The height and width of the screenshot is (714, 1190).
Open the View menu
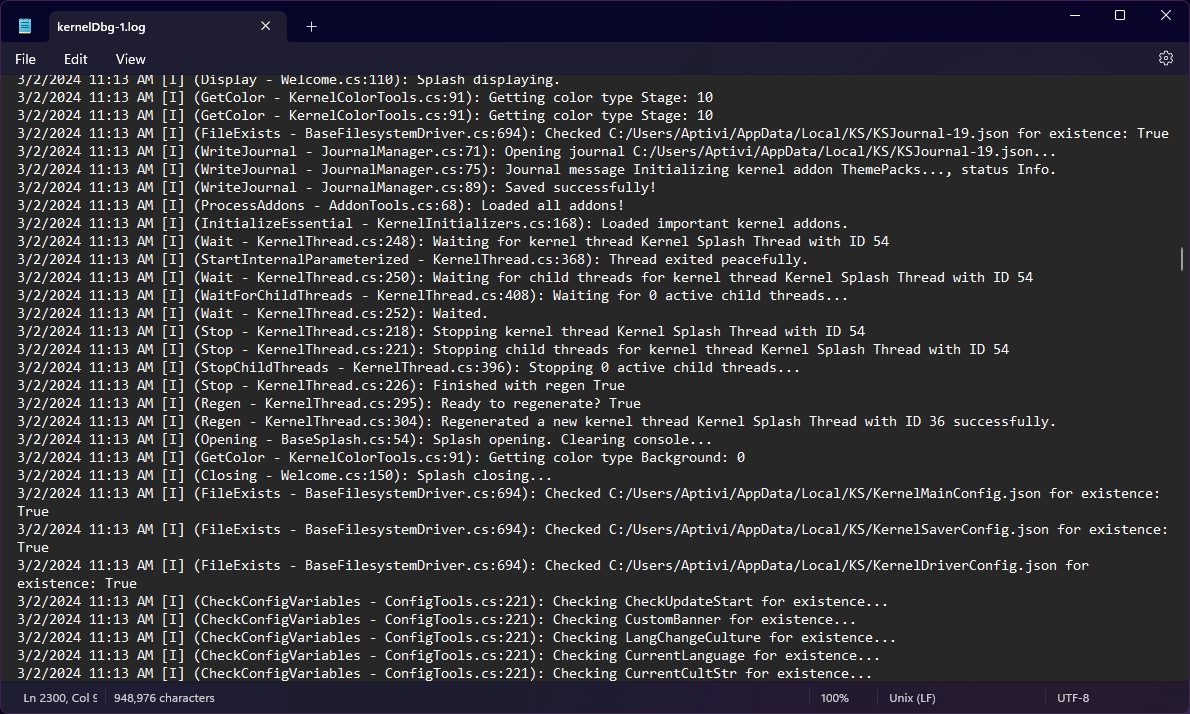tap(130, 59)
